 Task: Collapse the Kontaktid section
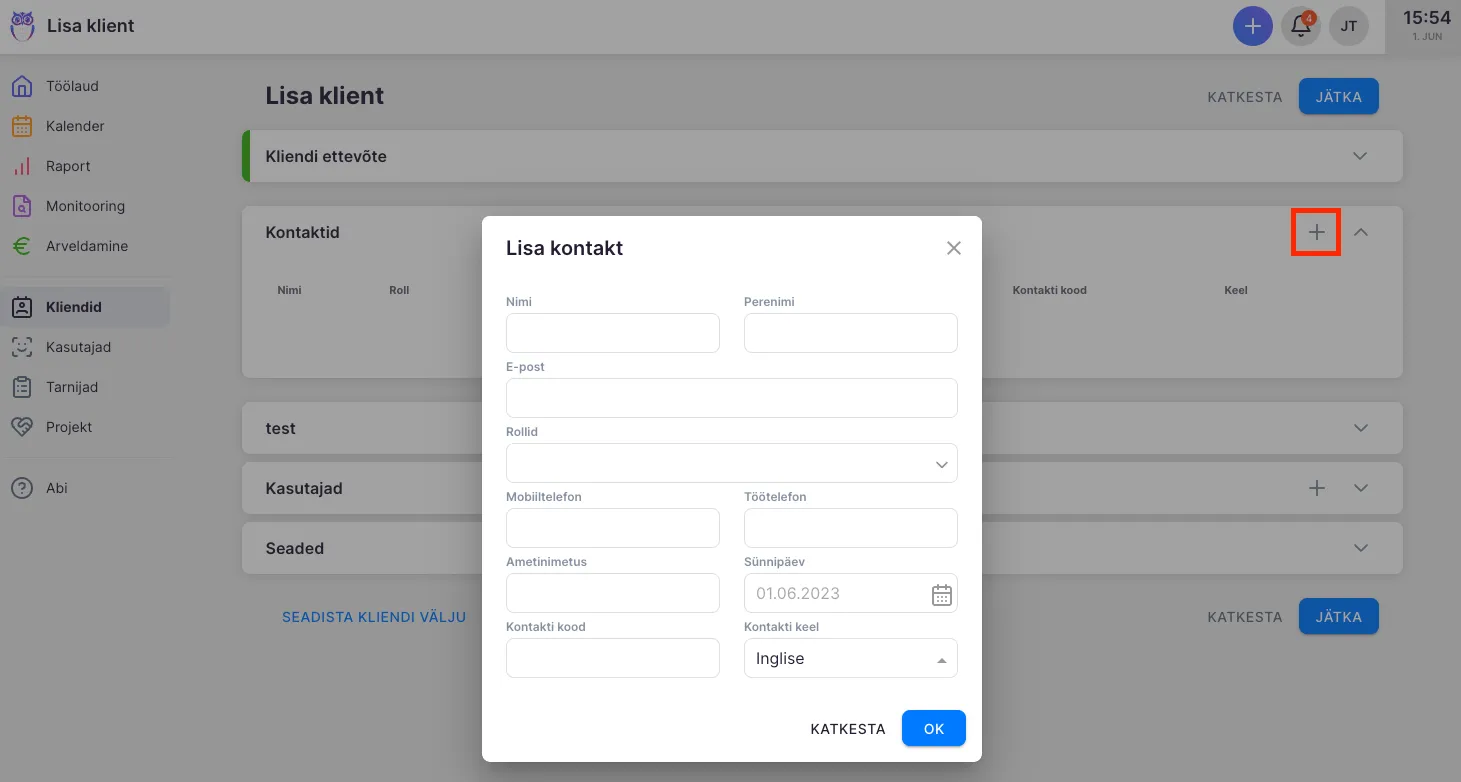pyautogui.click(x=1360, y=232)
